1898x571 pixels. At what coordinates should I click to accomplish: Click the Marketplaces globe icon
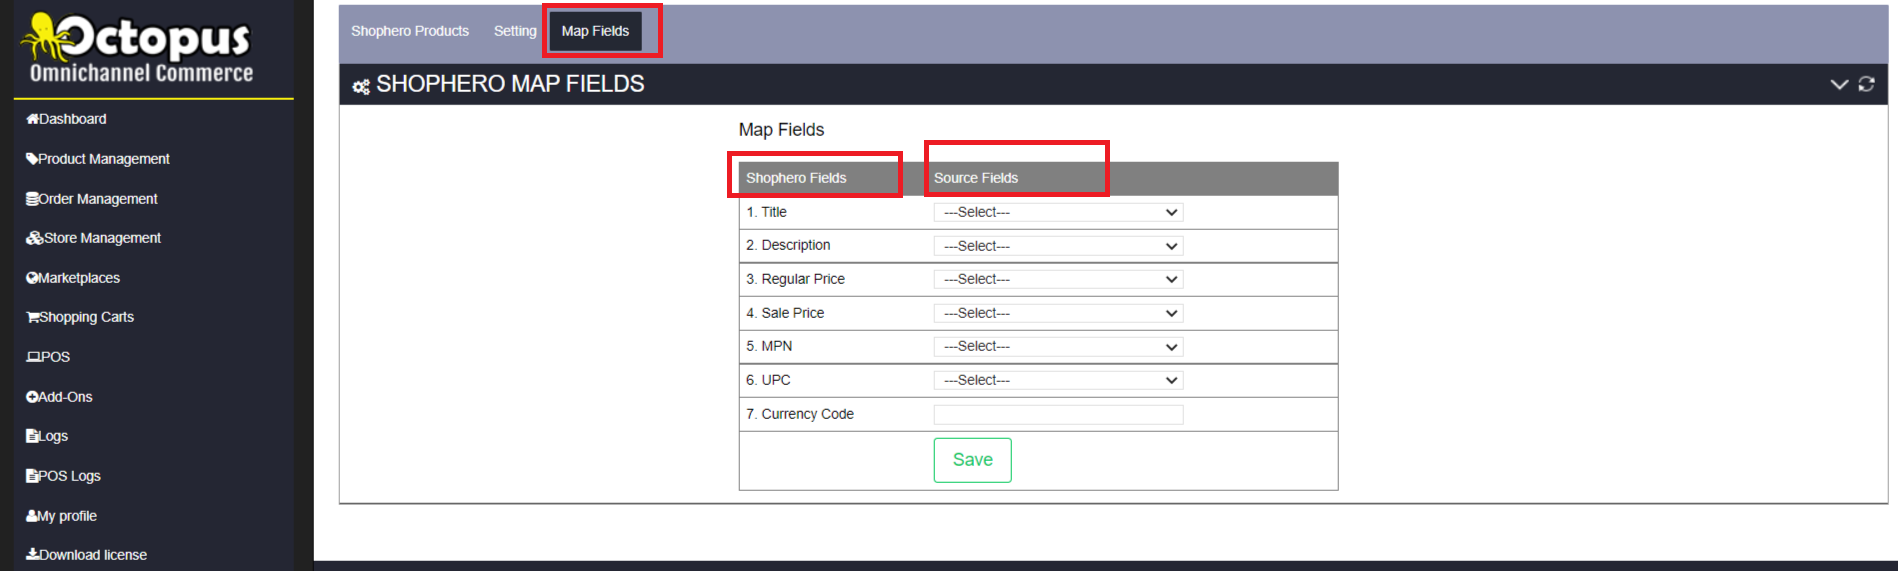(x=32, y=278)
